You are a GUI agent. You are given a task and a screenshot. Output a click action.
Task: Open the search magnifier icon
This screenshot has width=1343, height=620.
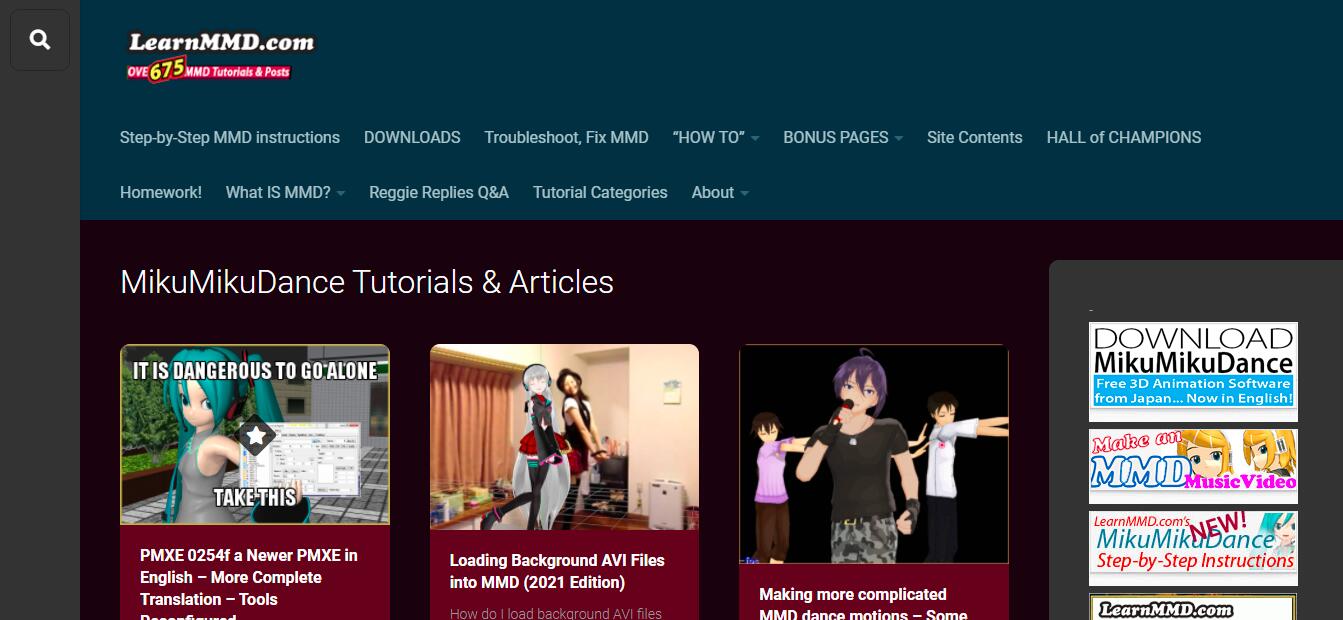pyautogui.click(x=40, y=40)
